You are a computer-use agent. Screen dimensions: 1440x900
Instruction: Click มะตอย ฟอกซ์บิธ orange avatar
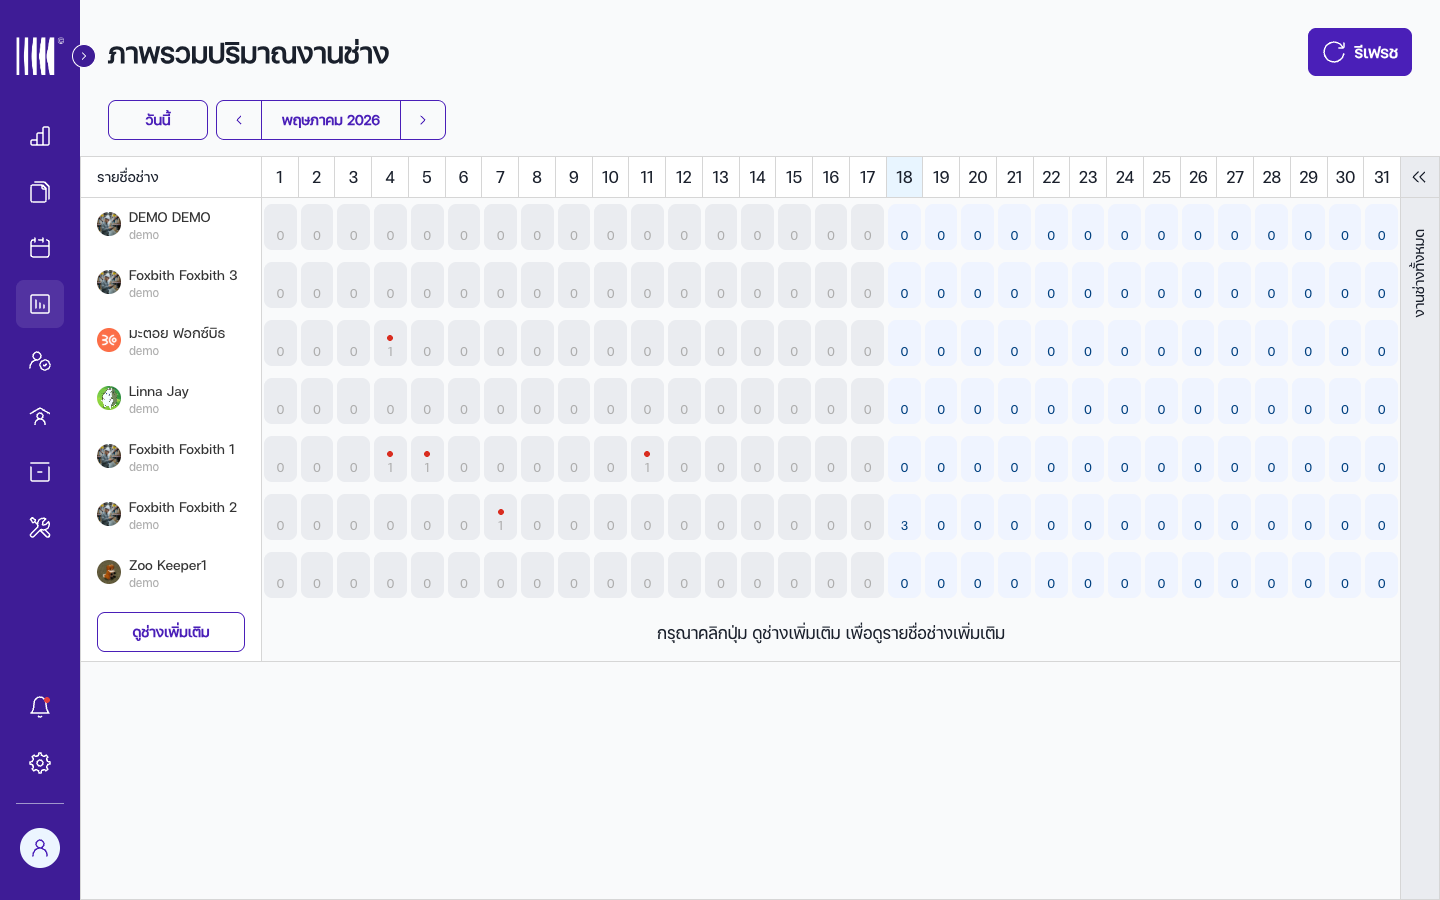tap(109, 340)
